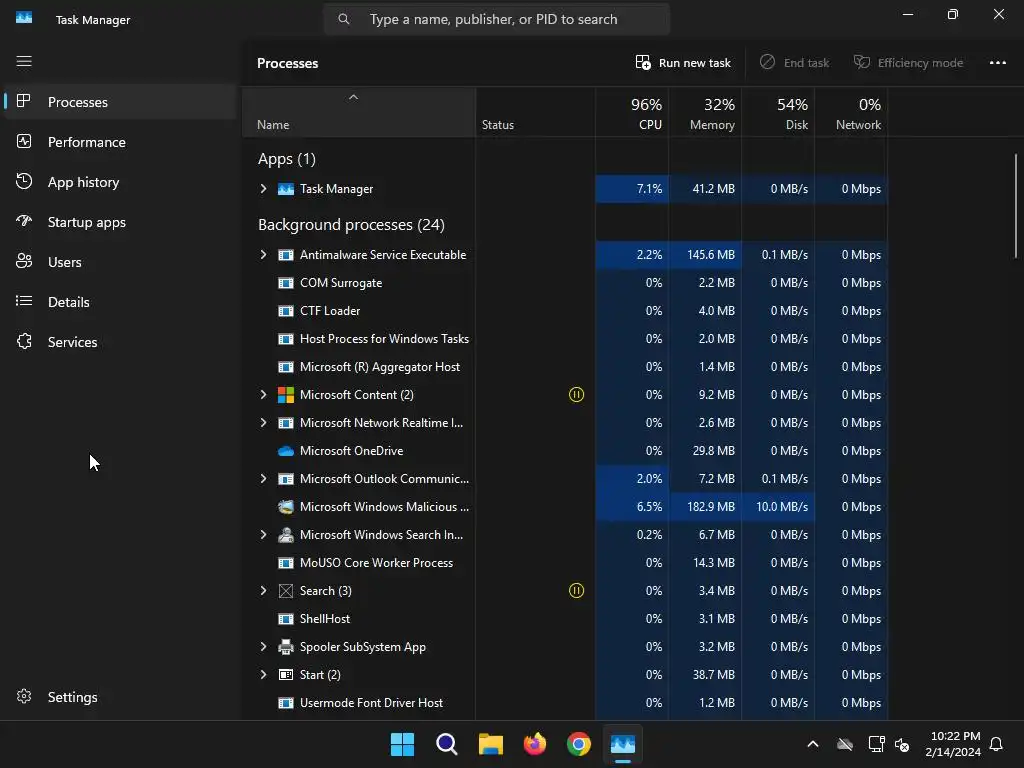Click Run new task
This screenshot has width=1024, height=768.
[683, 63]
